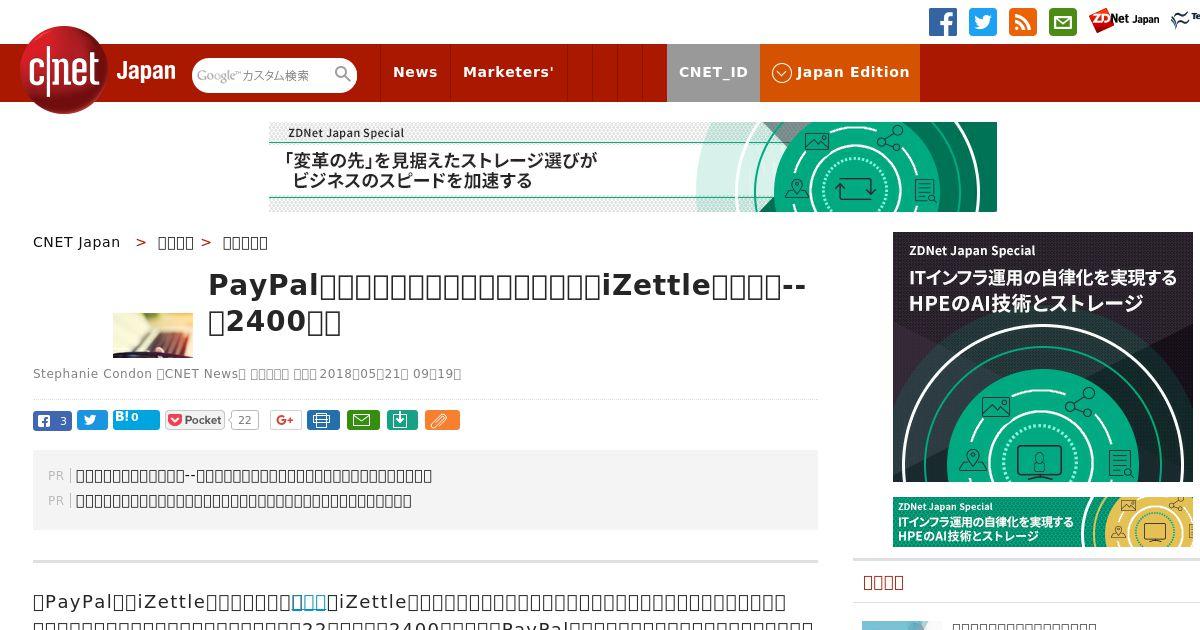The image size is (1200, 630).
Task: Share article on Google Plus
Action: click(x=285, y=420)
